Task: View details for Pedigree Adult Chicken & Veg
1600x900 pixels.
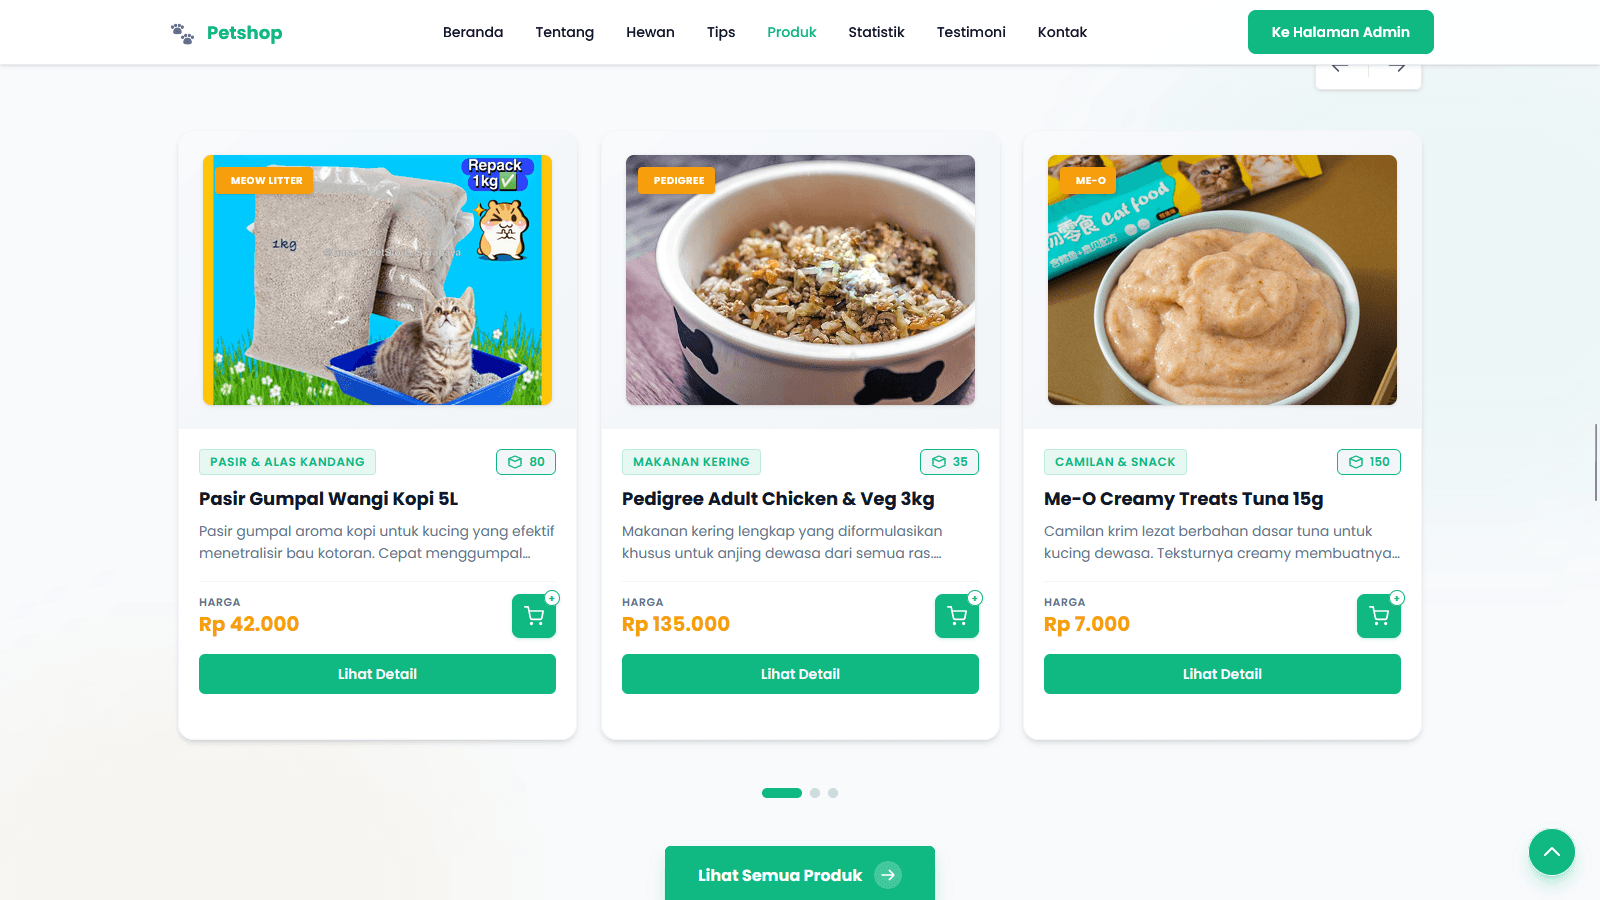Action: [800, 674]
